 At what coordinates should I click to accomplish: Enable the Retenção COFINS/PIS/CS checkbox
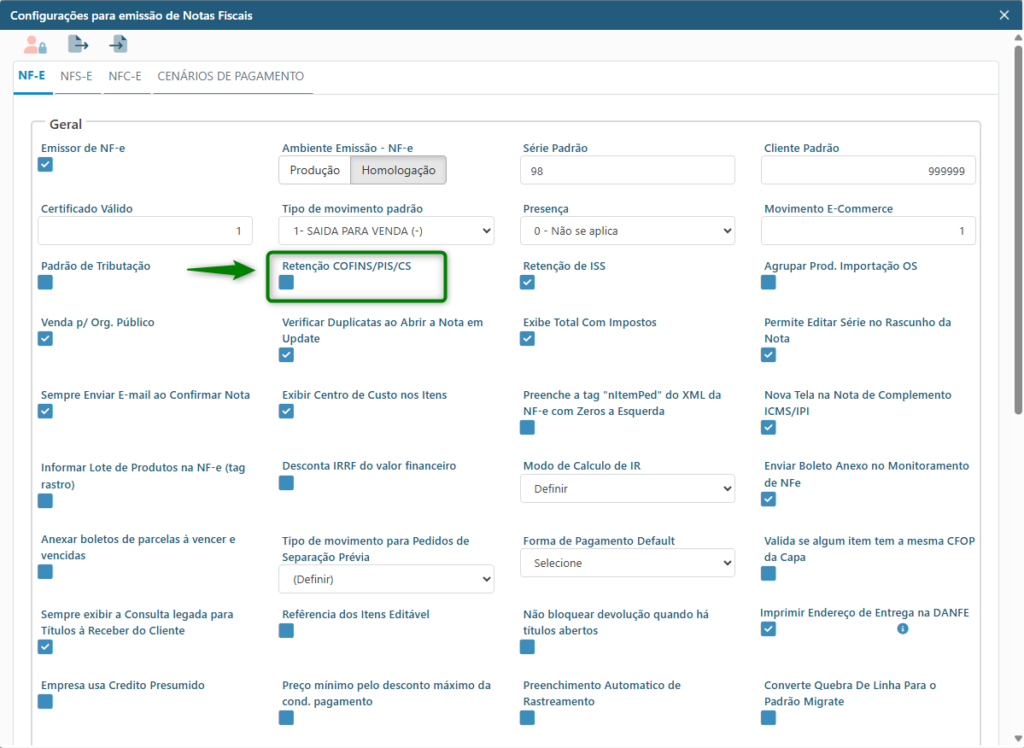(x=287, y=283)
